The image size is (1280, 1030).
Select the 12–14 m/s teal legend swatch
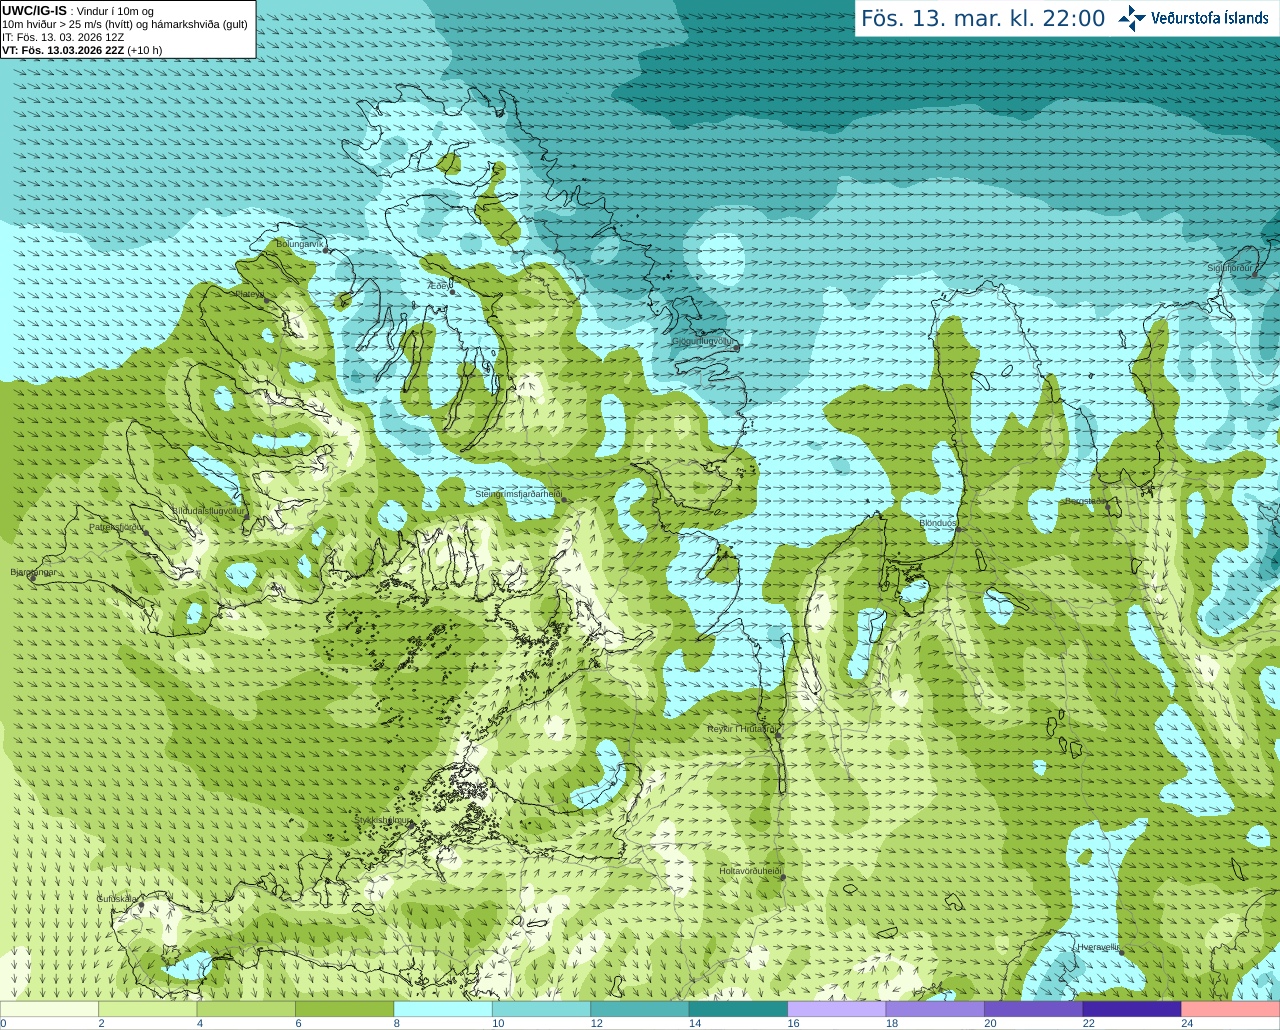click(x=640, y=1009)
